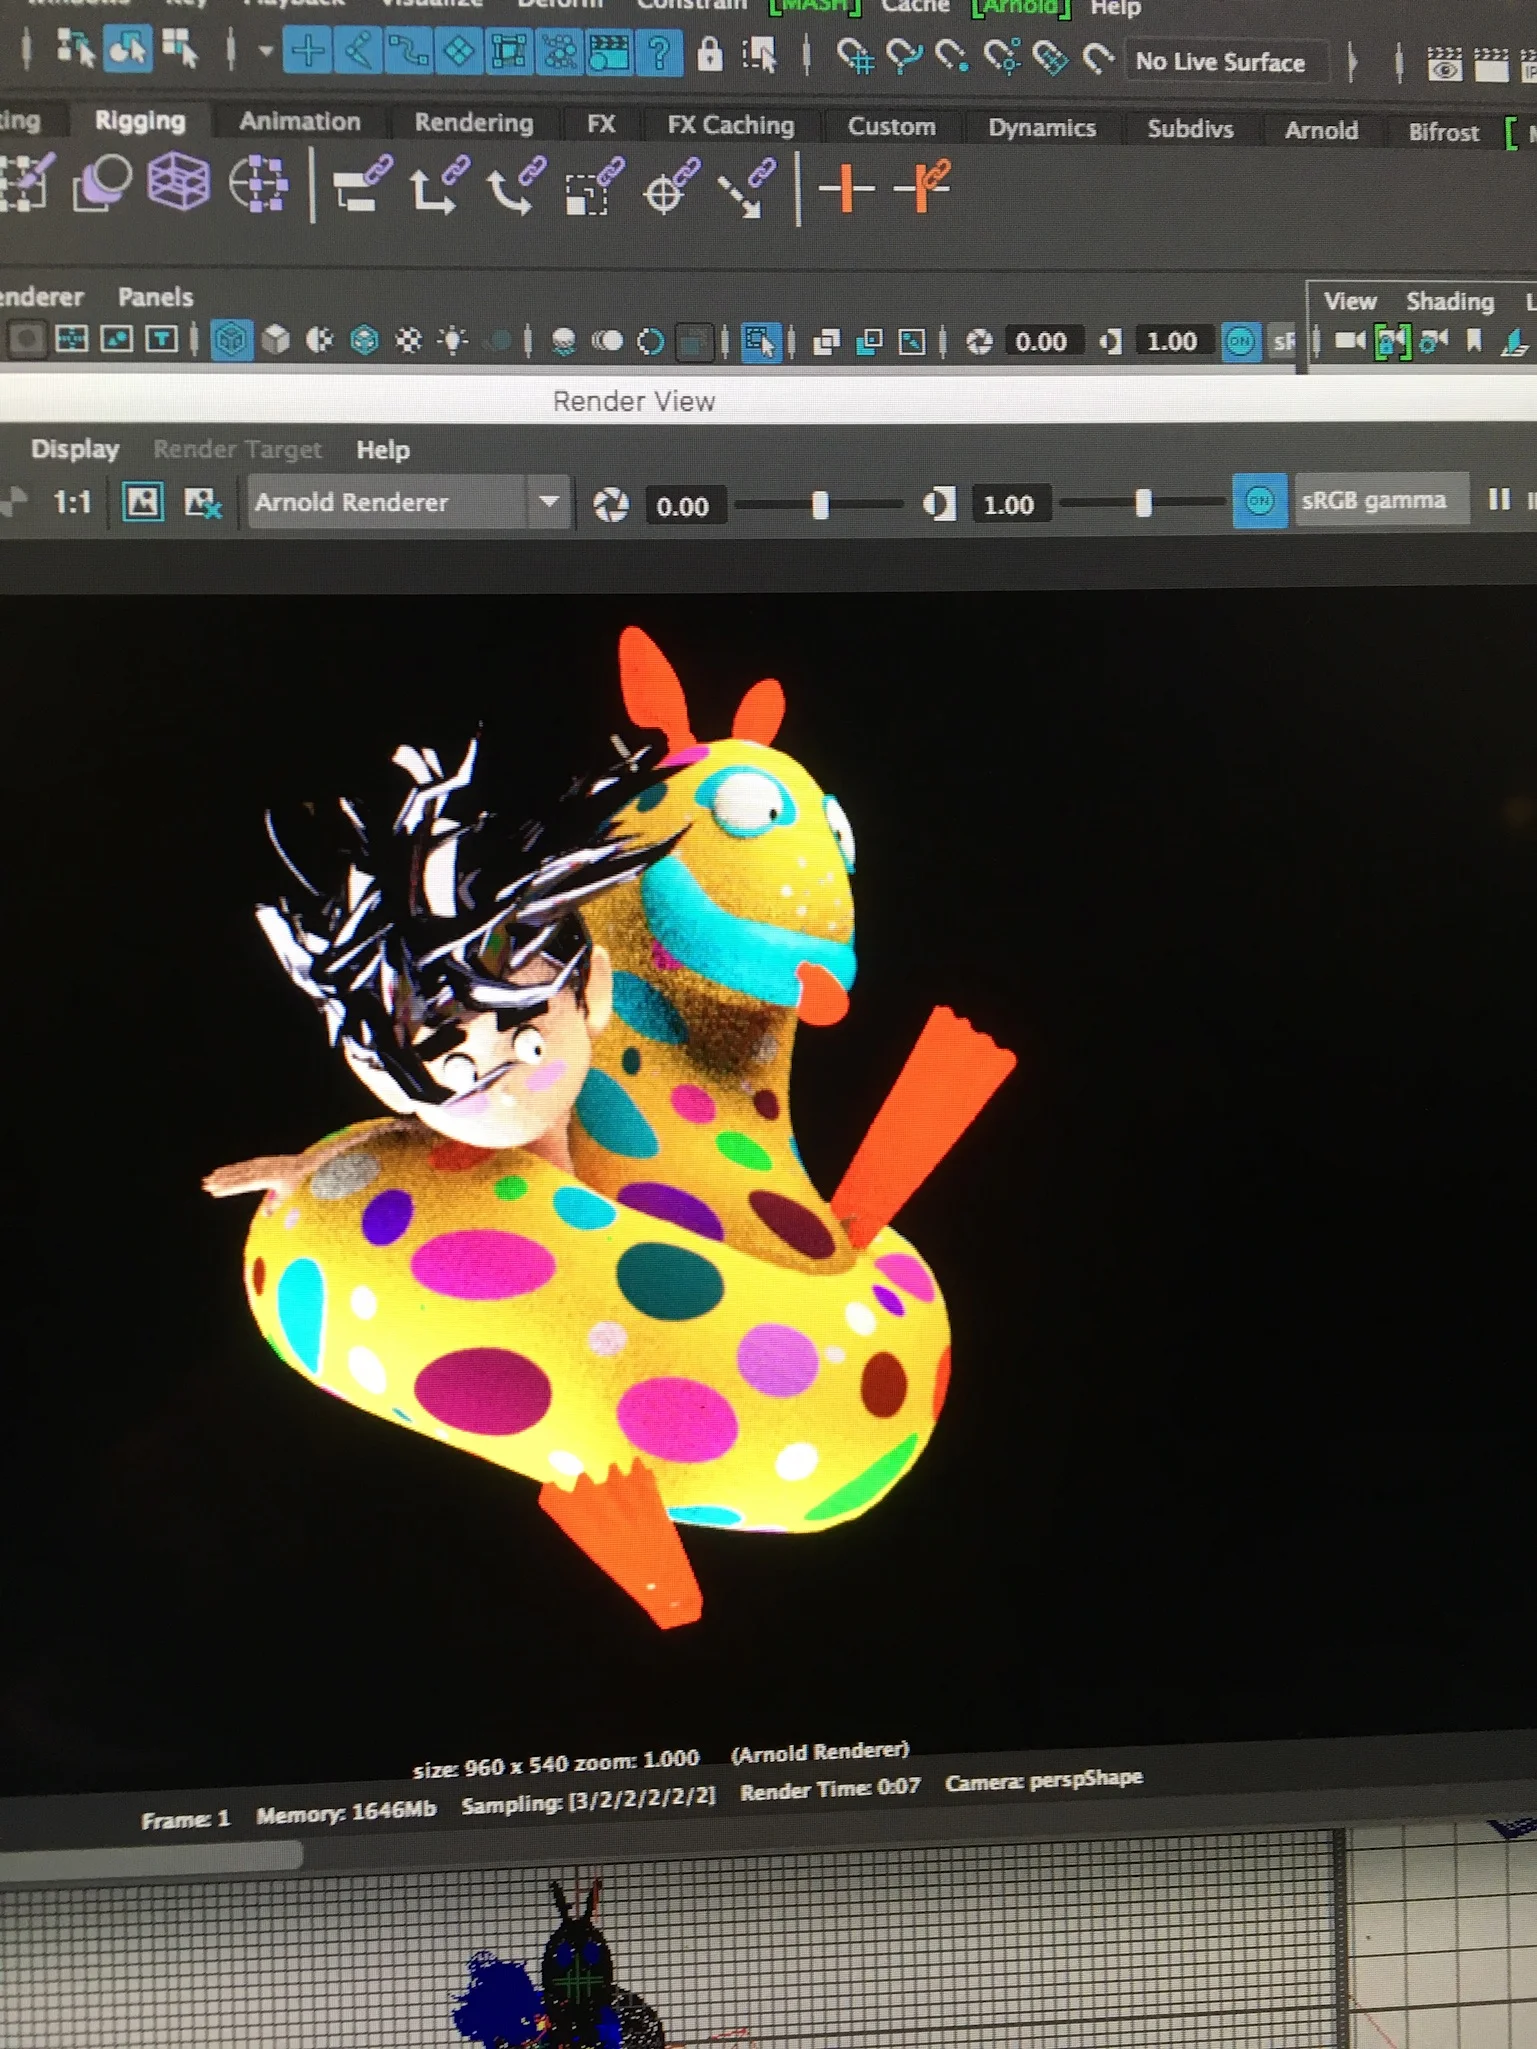The width and height of the screenshot is (1537, 2049).
Task: Click the cluster deformer shelf icon
Action: pos(259,183)
